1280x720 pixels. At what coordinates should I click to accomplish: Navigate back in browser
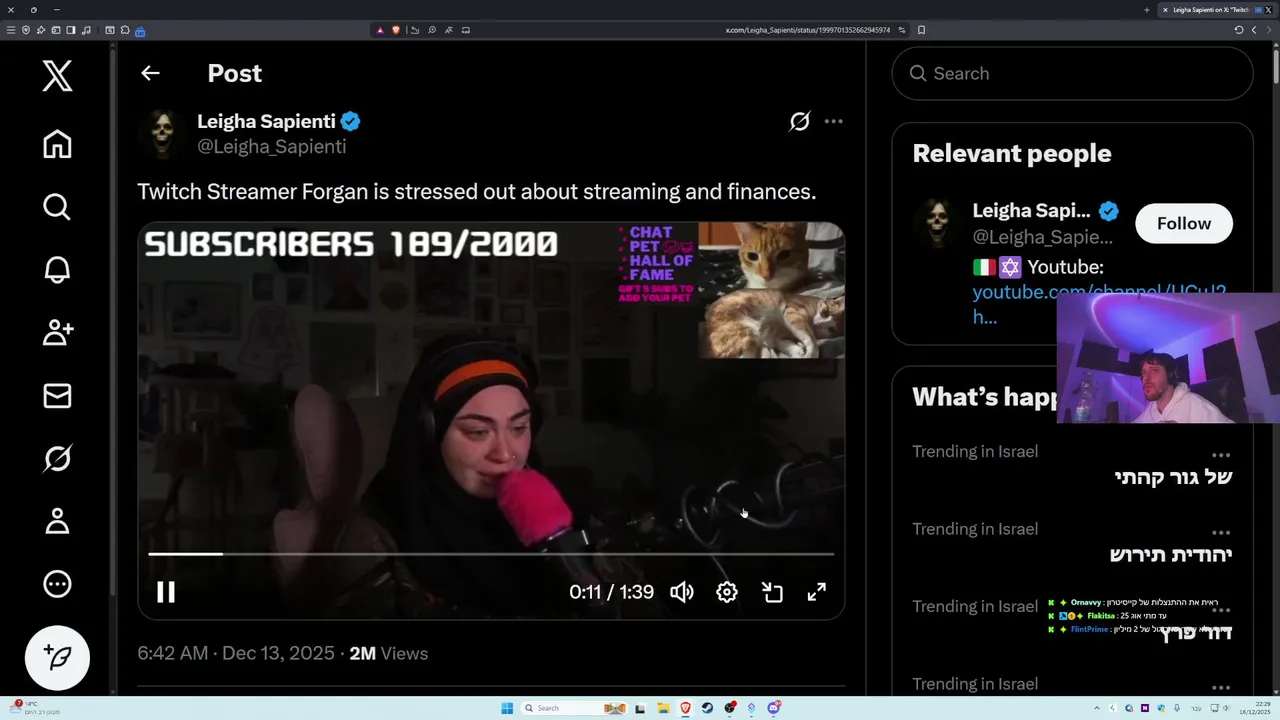(1254, 30)
